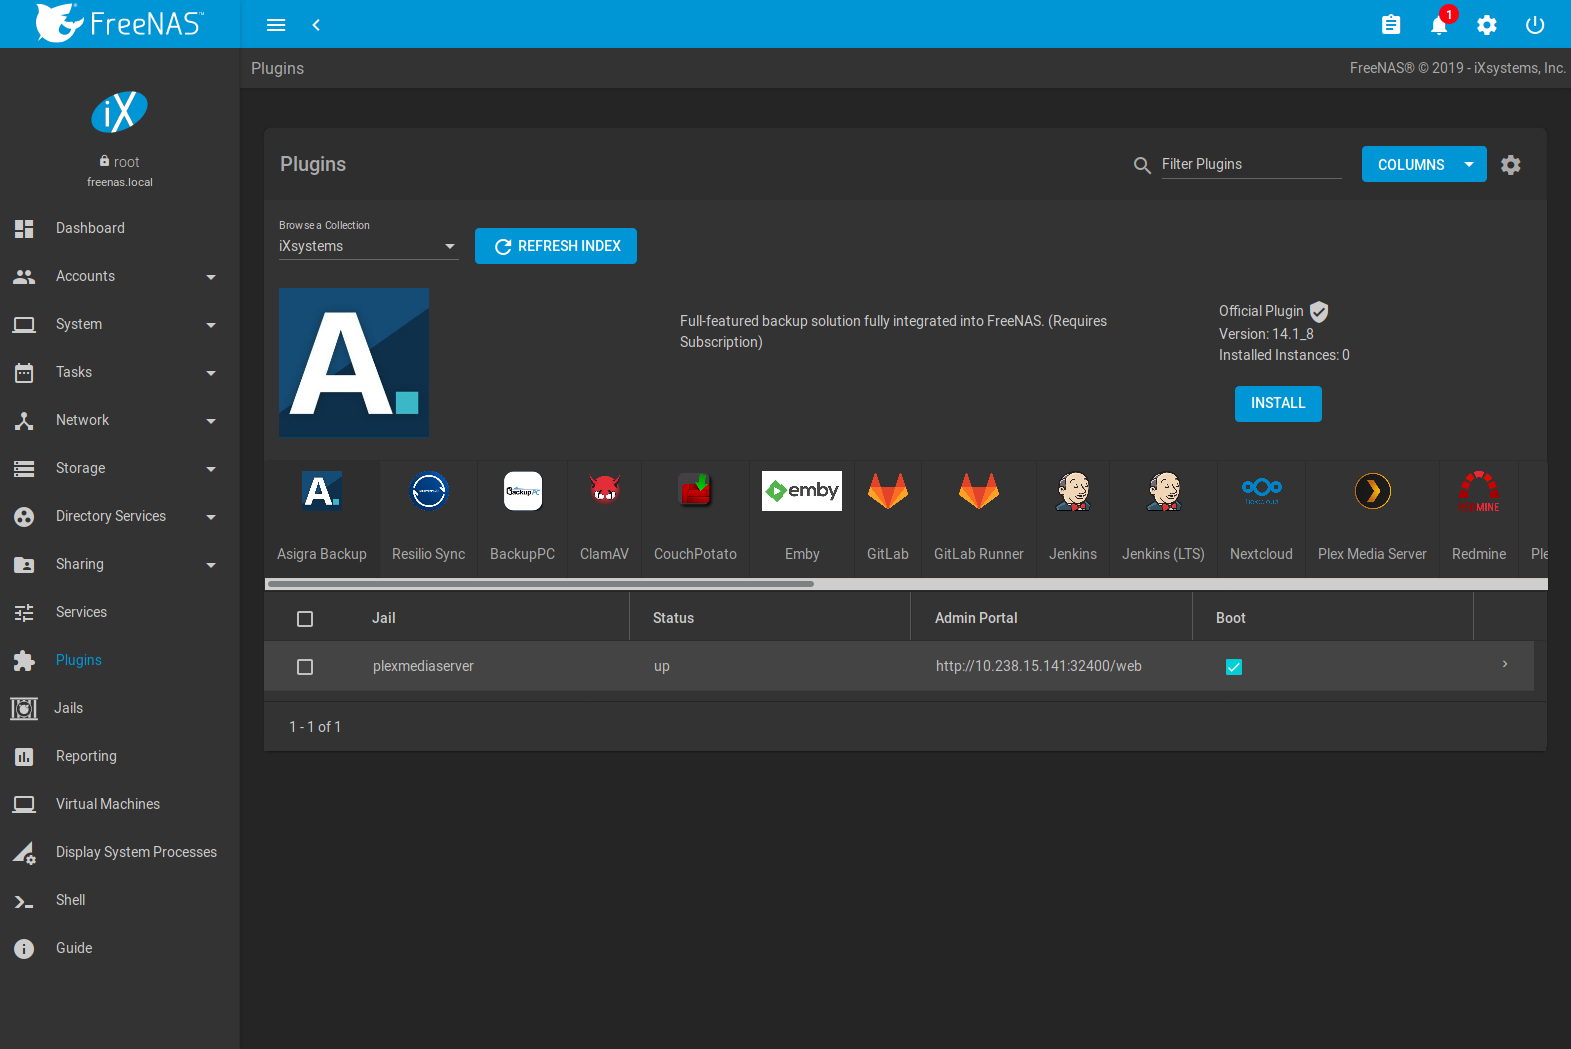
Task: Click the Refresh Index button
Action: (x=556, y=246)
